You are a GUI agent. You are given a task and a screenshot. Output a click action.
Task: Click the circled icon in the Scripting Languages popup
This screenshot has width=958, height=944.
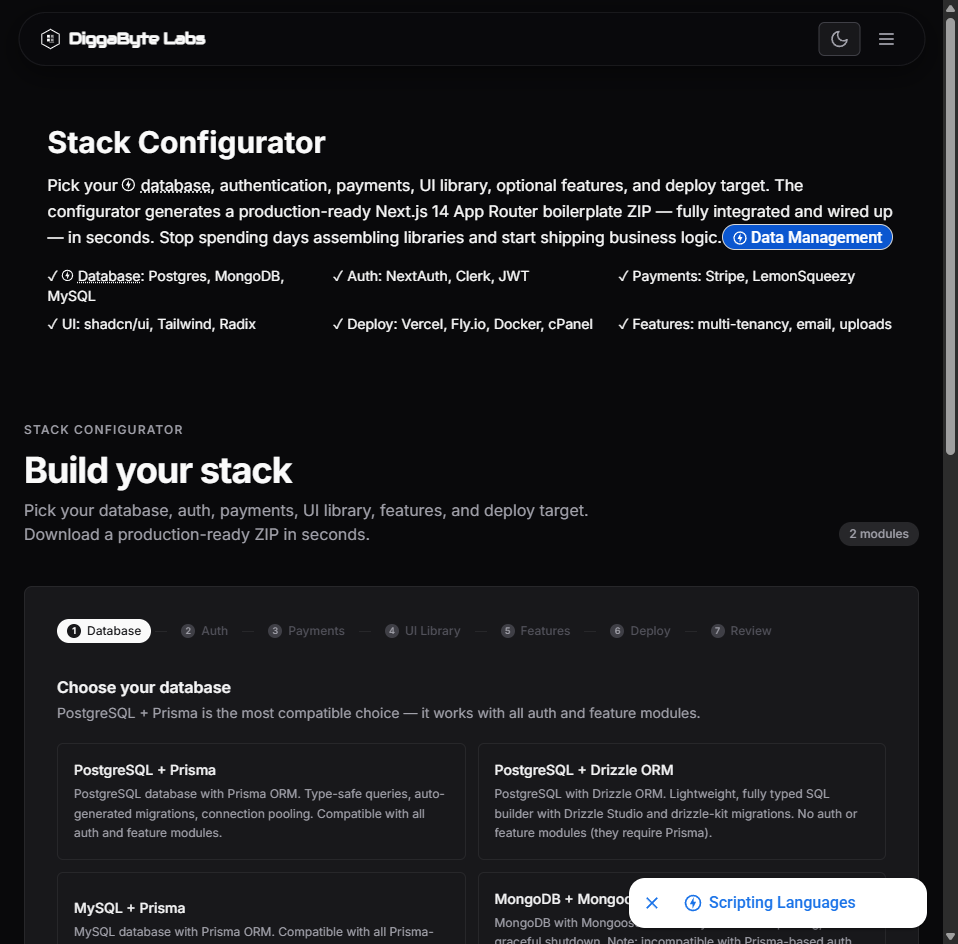coord(693,903)
